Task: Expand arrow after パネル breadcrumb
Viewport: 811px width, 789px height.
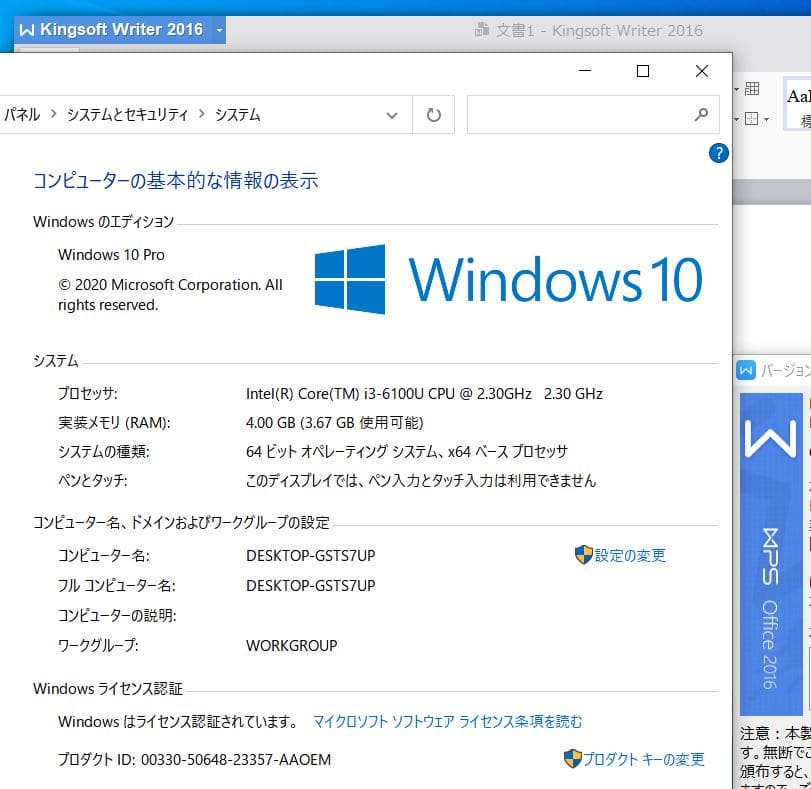Action: (53, 113)
